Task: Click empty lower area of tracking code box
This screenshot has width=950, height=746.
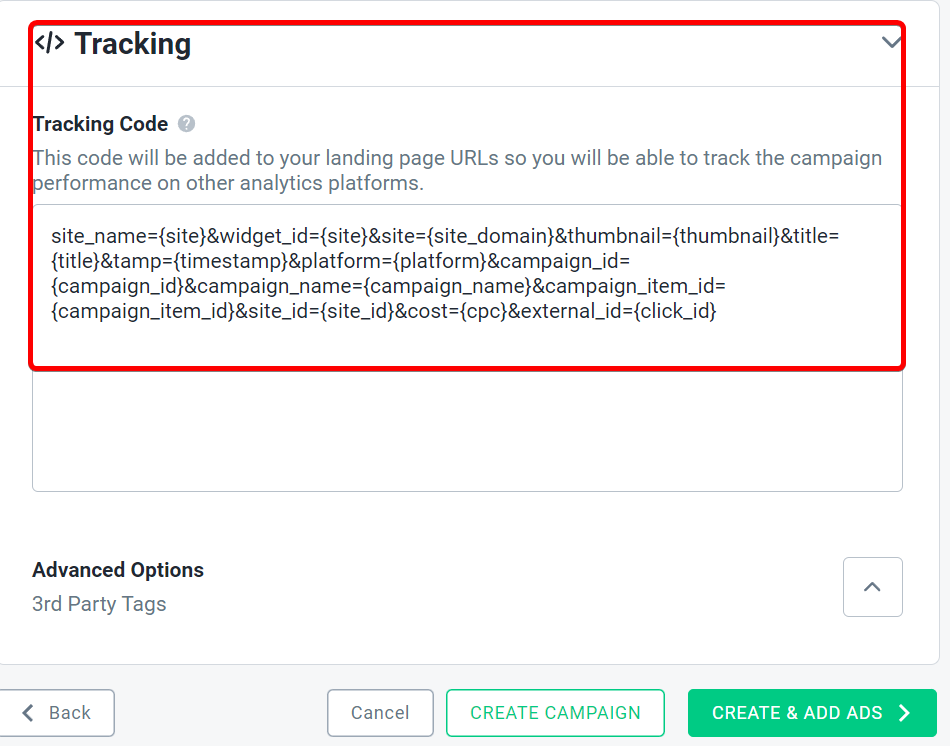Action: 467,430
